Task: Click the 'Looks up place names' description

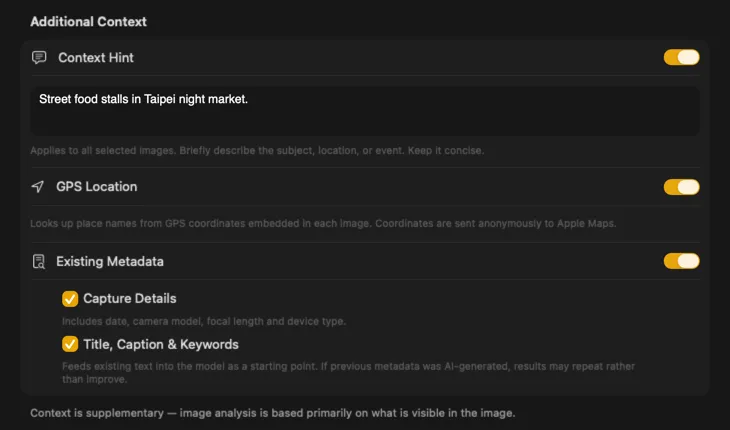Action: [x=323, y=223]
